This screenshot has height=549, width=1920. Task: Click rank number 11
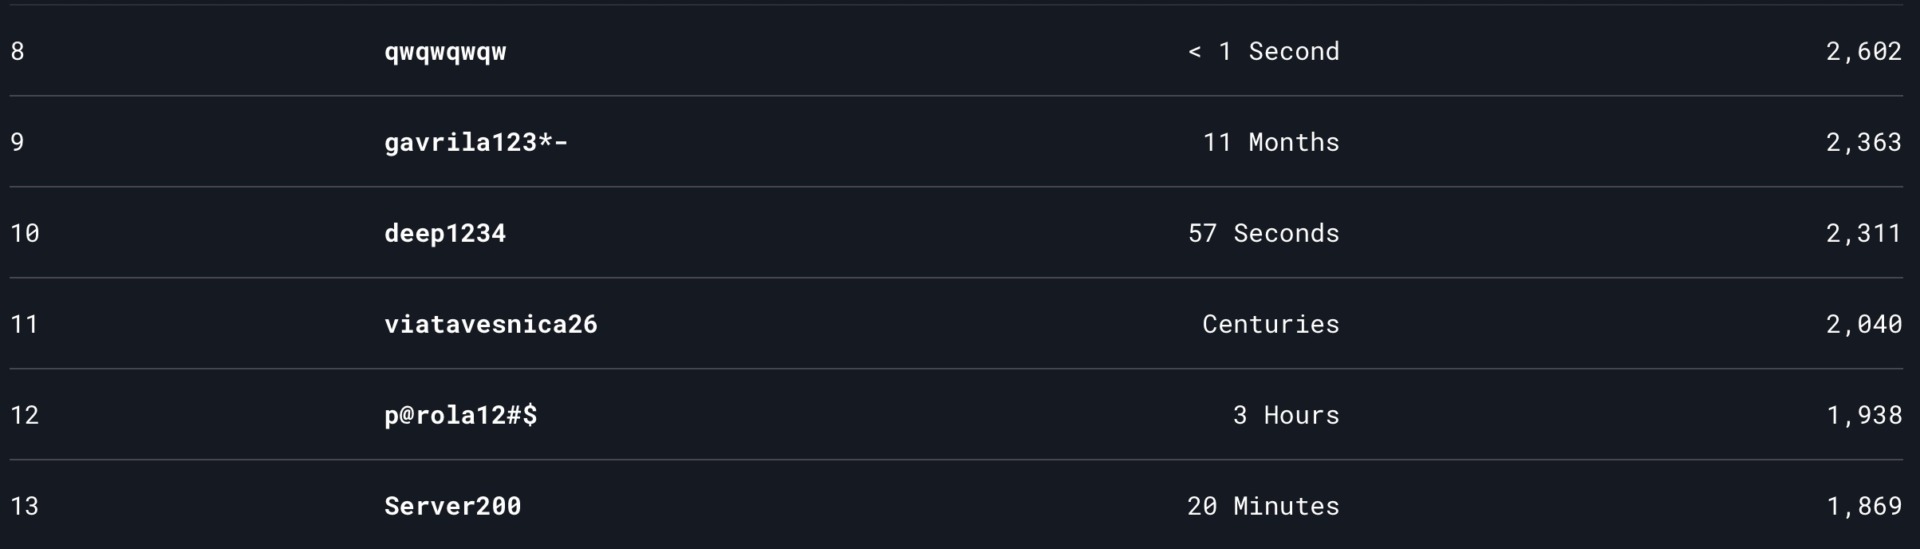(25, 324)
